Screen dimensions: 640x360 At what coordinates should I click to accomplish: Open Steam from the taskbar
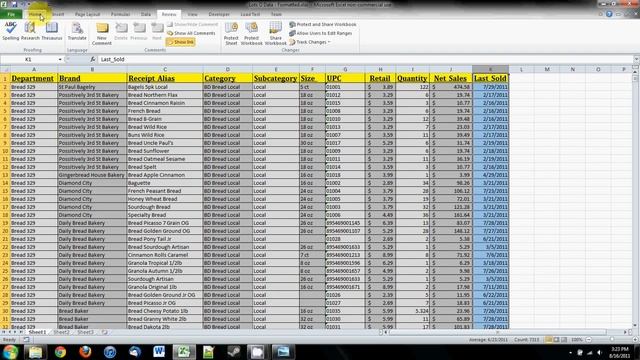[x=233, y=352]
